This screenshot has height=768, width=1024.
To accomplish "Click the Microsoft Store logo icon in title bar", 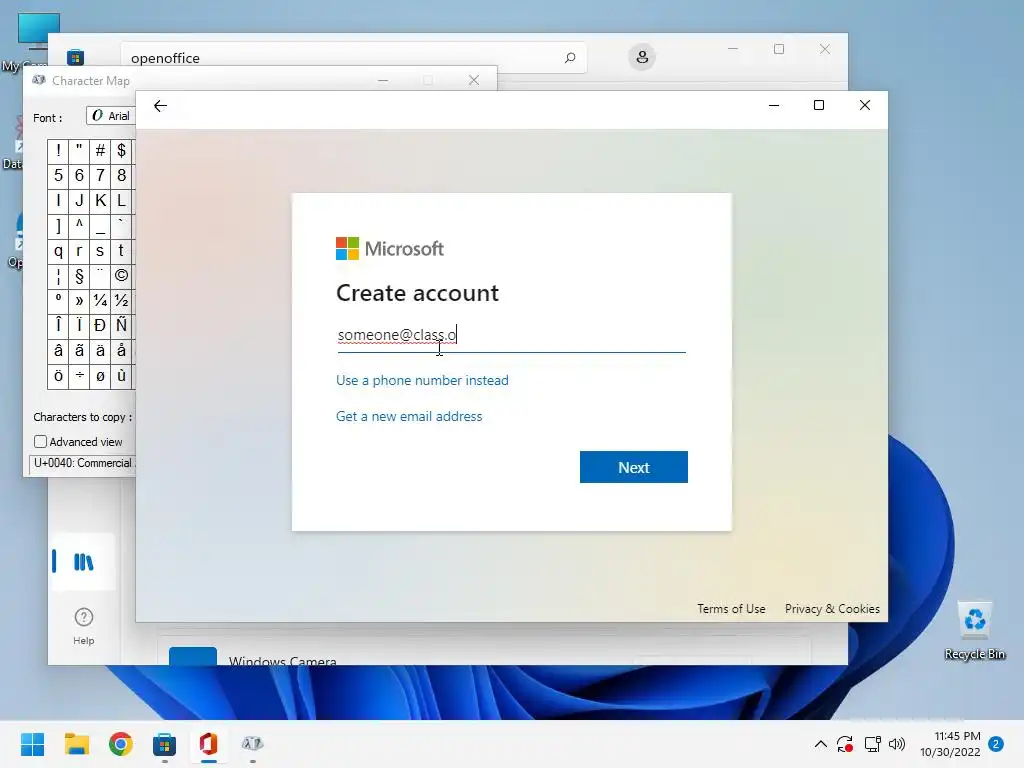I will point(75,57).
